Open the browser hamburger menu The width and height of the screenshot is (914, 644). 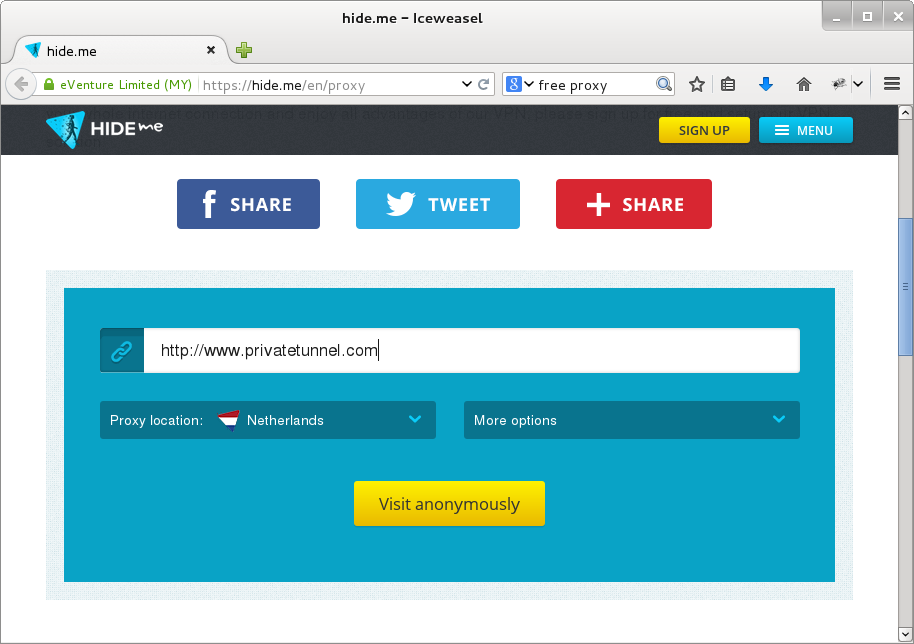[892, 85]
